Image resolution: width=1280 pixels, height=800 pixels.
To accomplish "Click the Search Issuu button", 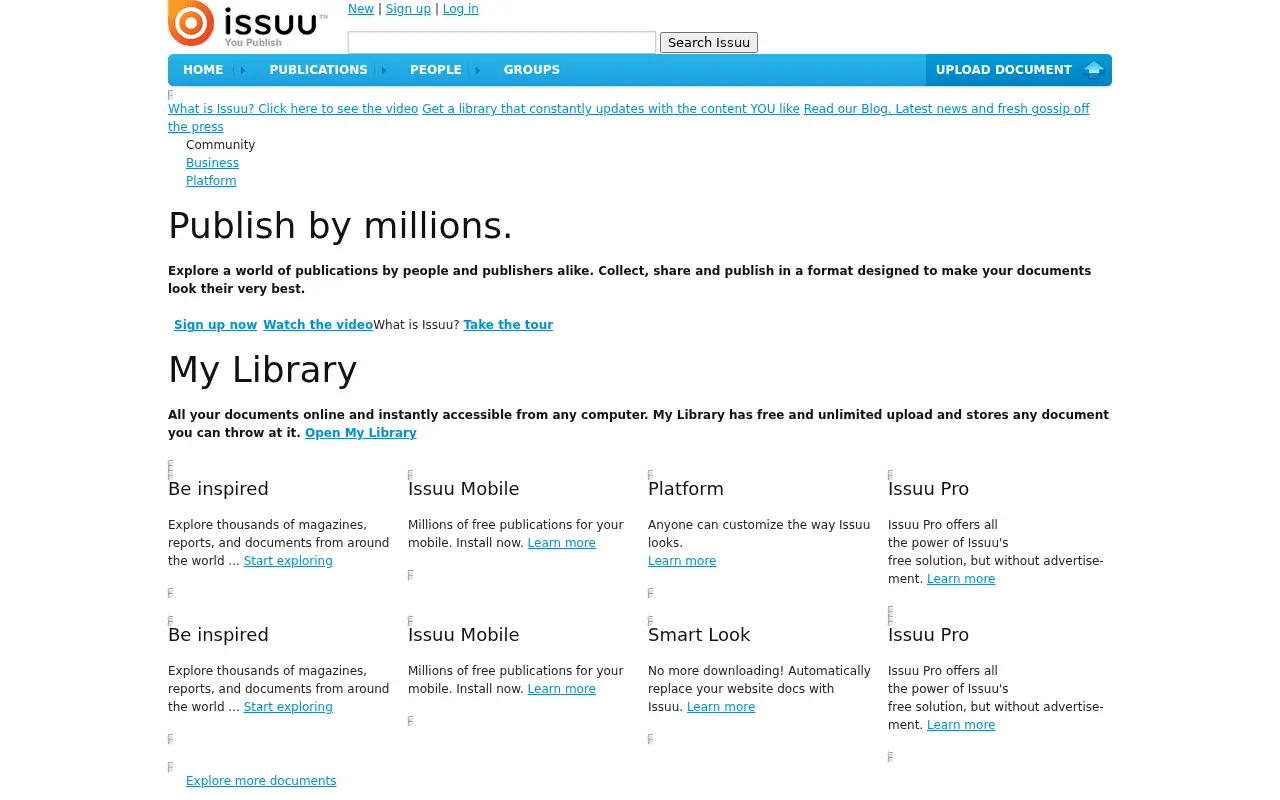I will click(x=709, y=42).
